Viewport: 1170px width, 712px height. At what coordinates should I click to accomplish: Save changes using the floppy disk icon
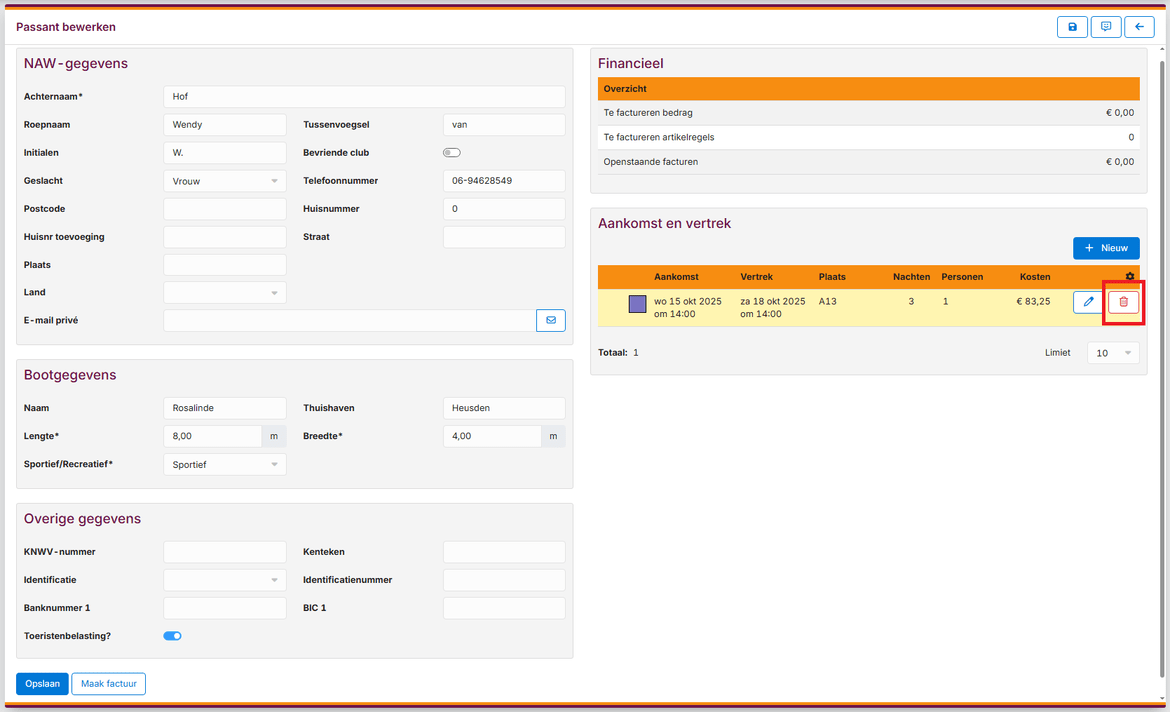click(1072, 27)
